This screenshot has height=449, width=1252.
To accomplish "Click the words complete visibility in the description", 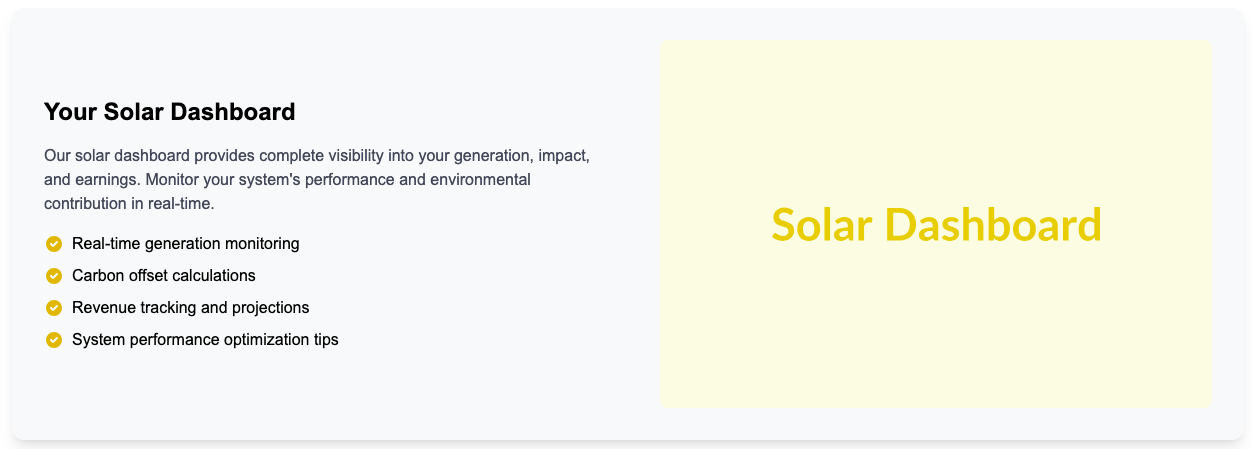I will tap(319, 156).
